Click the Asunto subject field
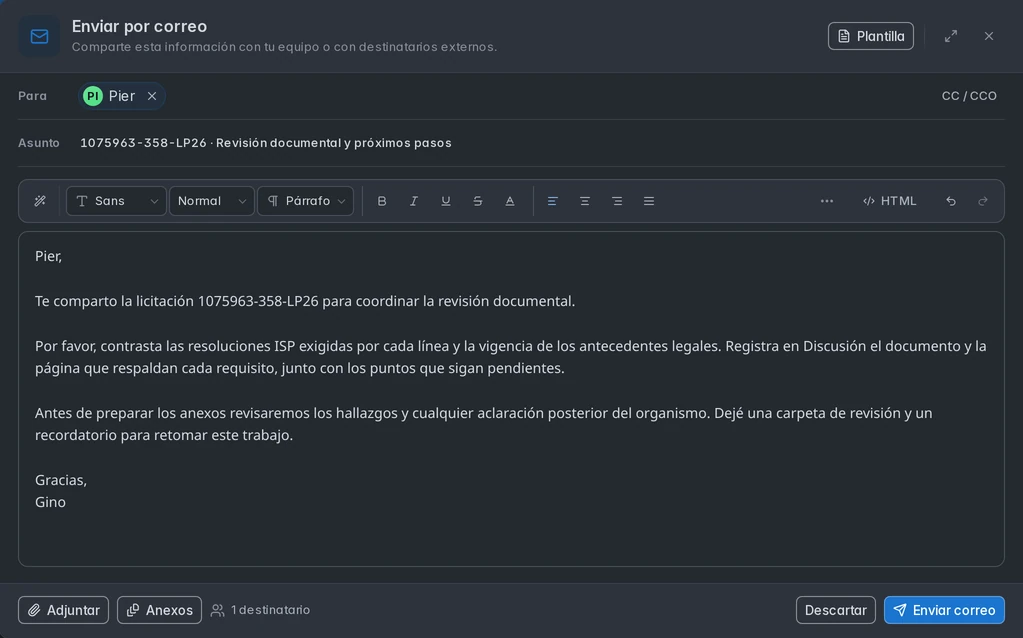 [x=542, y=143]
